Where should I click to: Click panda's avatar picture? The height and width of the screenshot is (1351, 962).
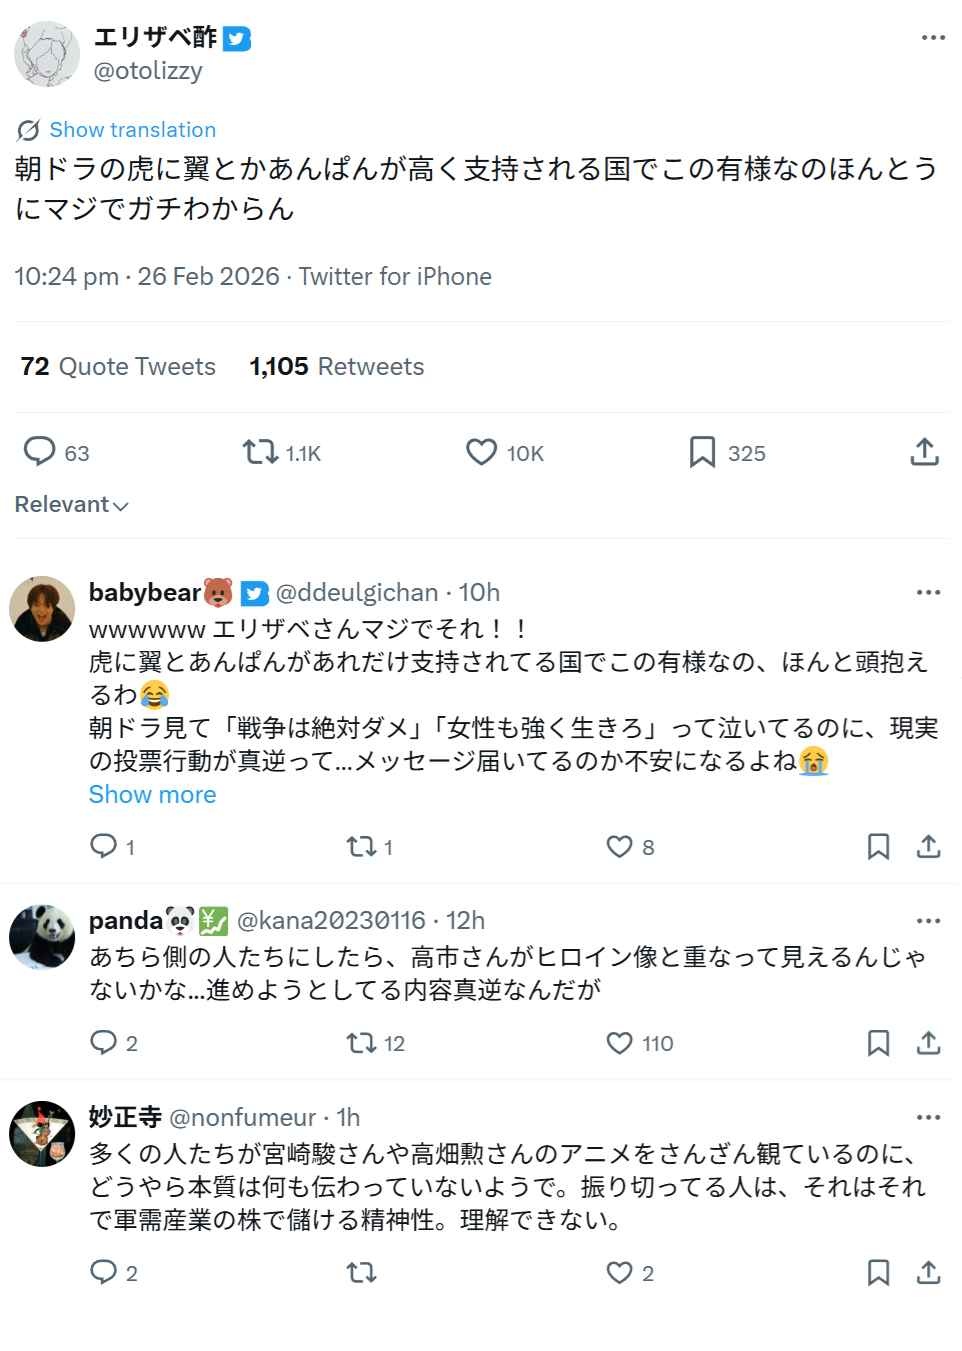click(x=42, y=937)
